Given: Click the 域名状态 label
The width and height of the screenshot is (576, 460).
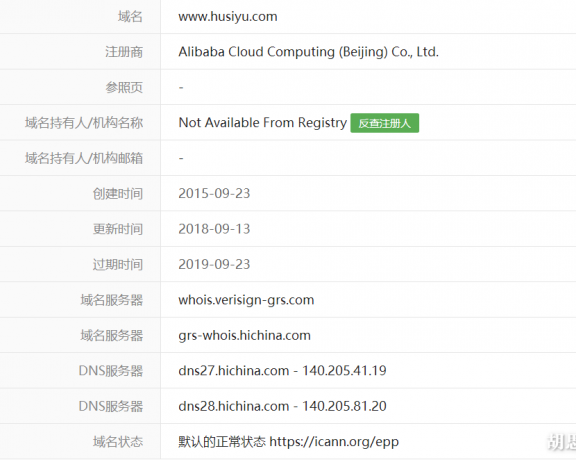Looking at the screenshot, I should [118, 442].
